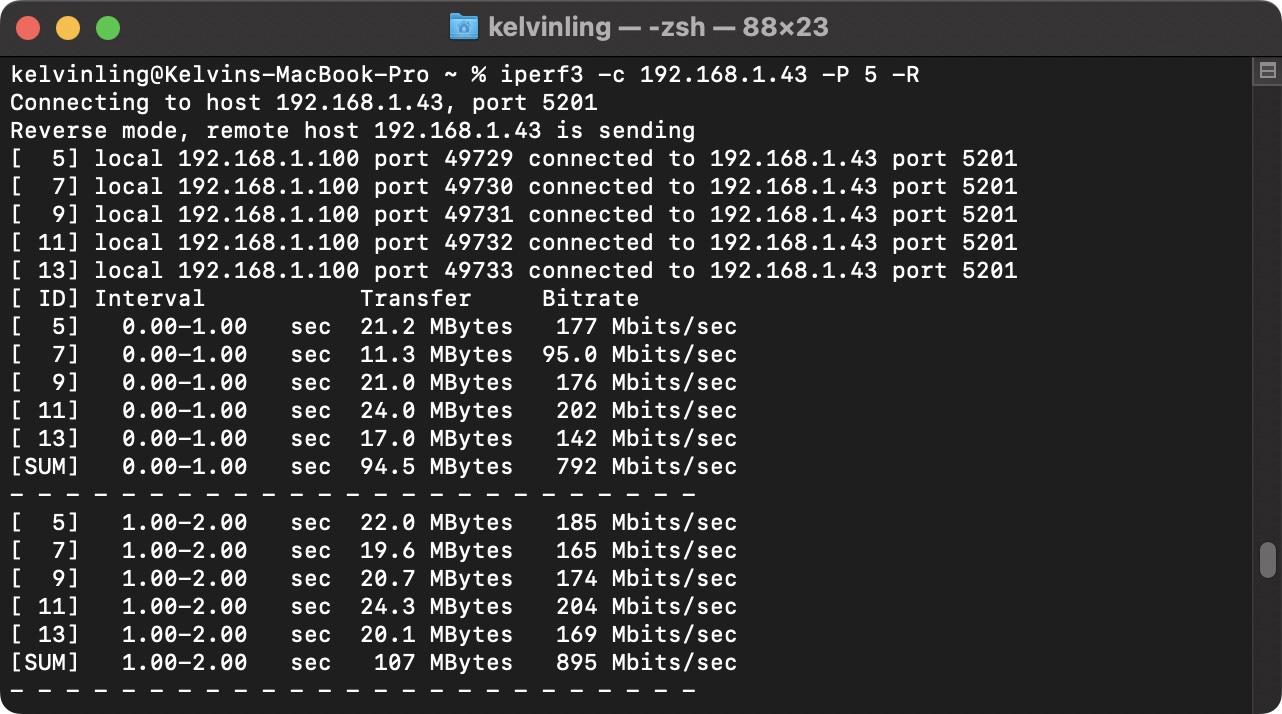Close the Terminal window with the red button

(x=28, y=28)
